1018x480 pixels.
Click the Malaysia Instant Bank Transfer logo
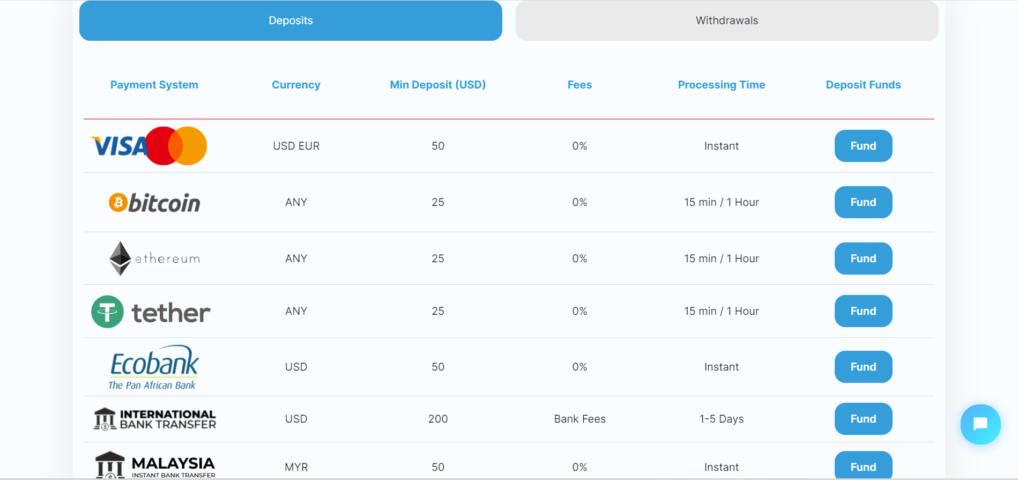(155, 465)
